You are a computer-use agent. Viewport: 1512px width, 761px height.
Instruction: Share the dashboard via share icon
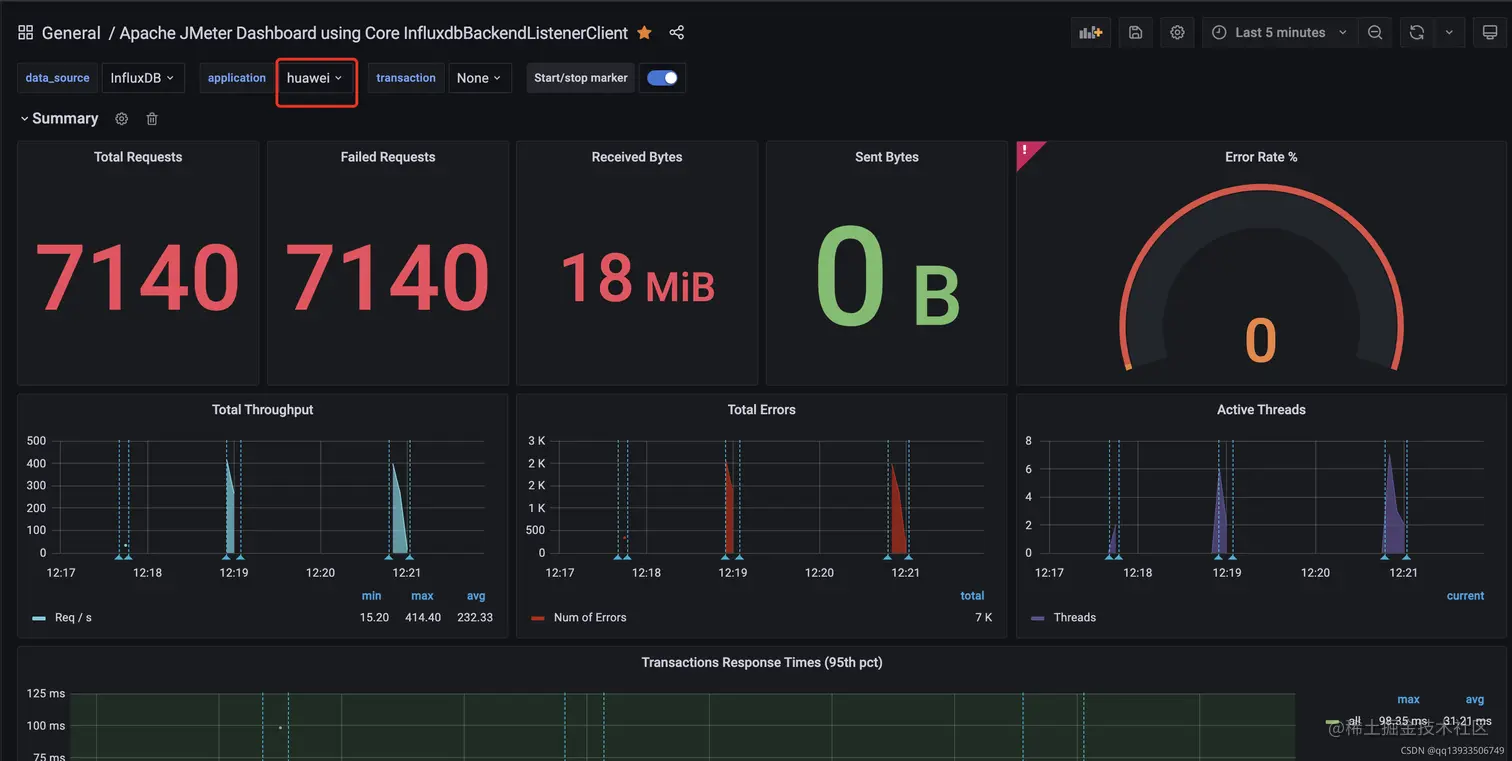point(677,33)
